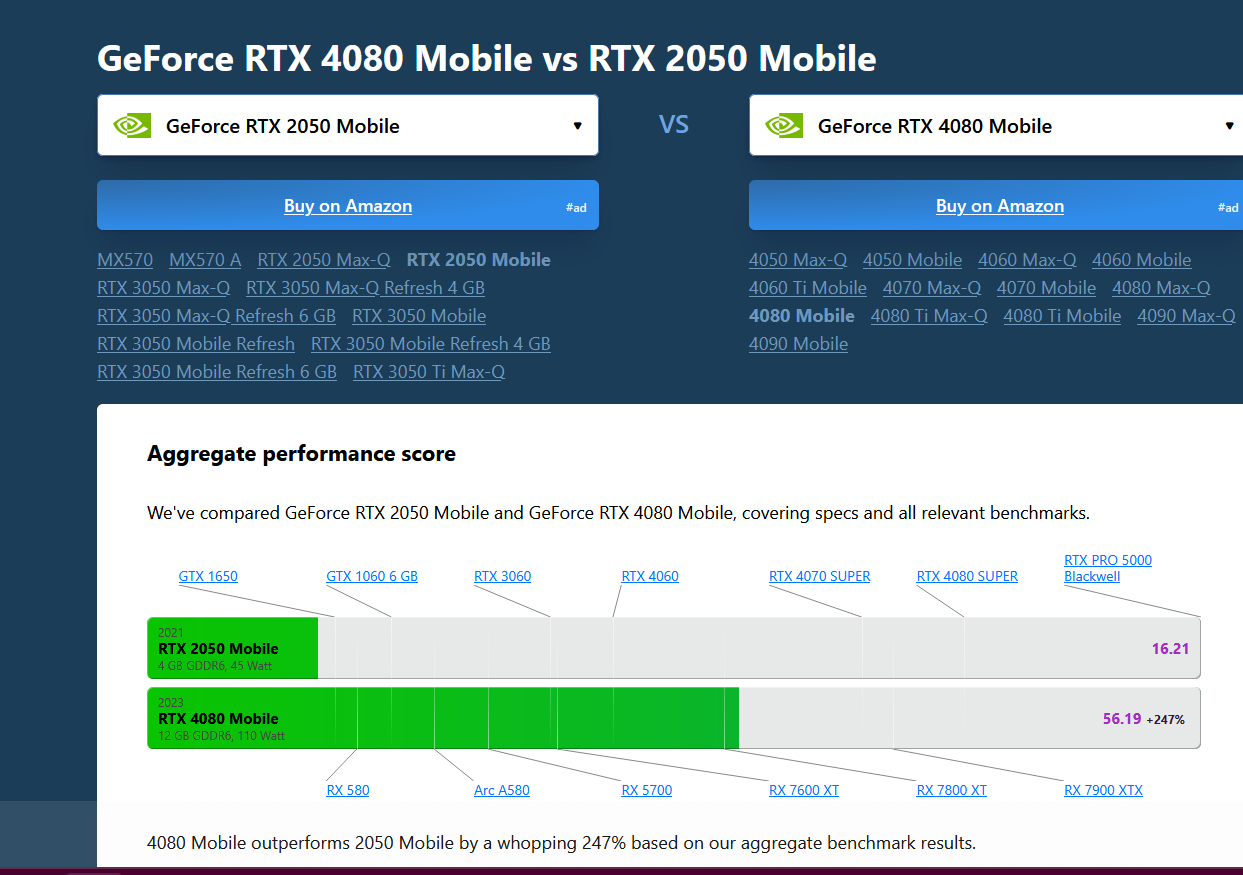Screen dimensions: 1243x875
Task: Open the MX570 link
Action: pyautogui.click(x=125, y=260)
